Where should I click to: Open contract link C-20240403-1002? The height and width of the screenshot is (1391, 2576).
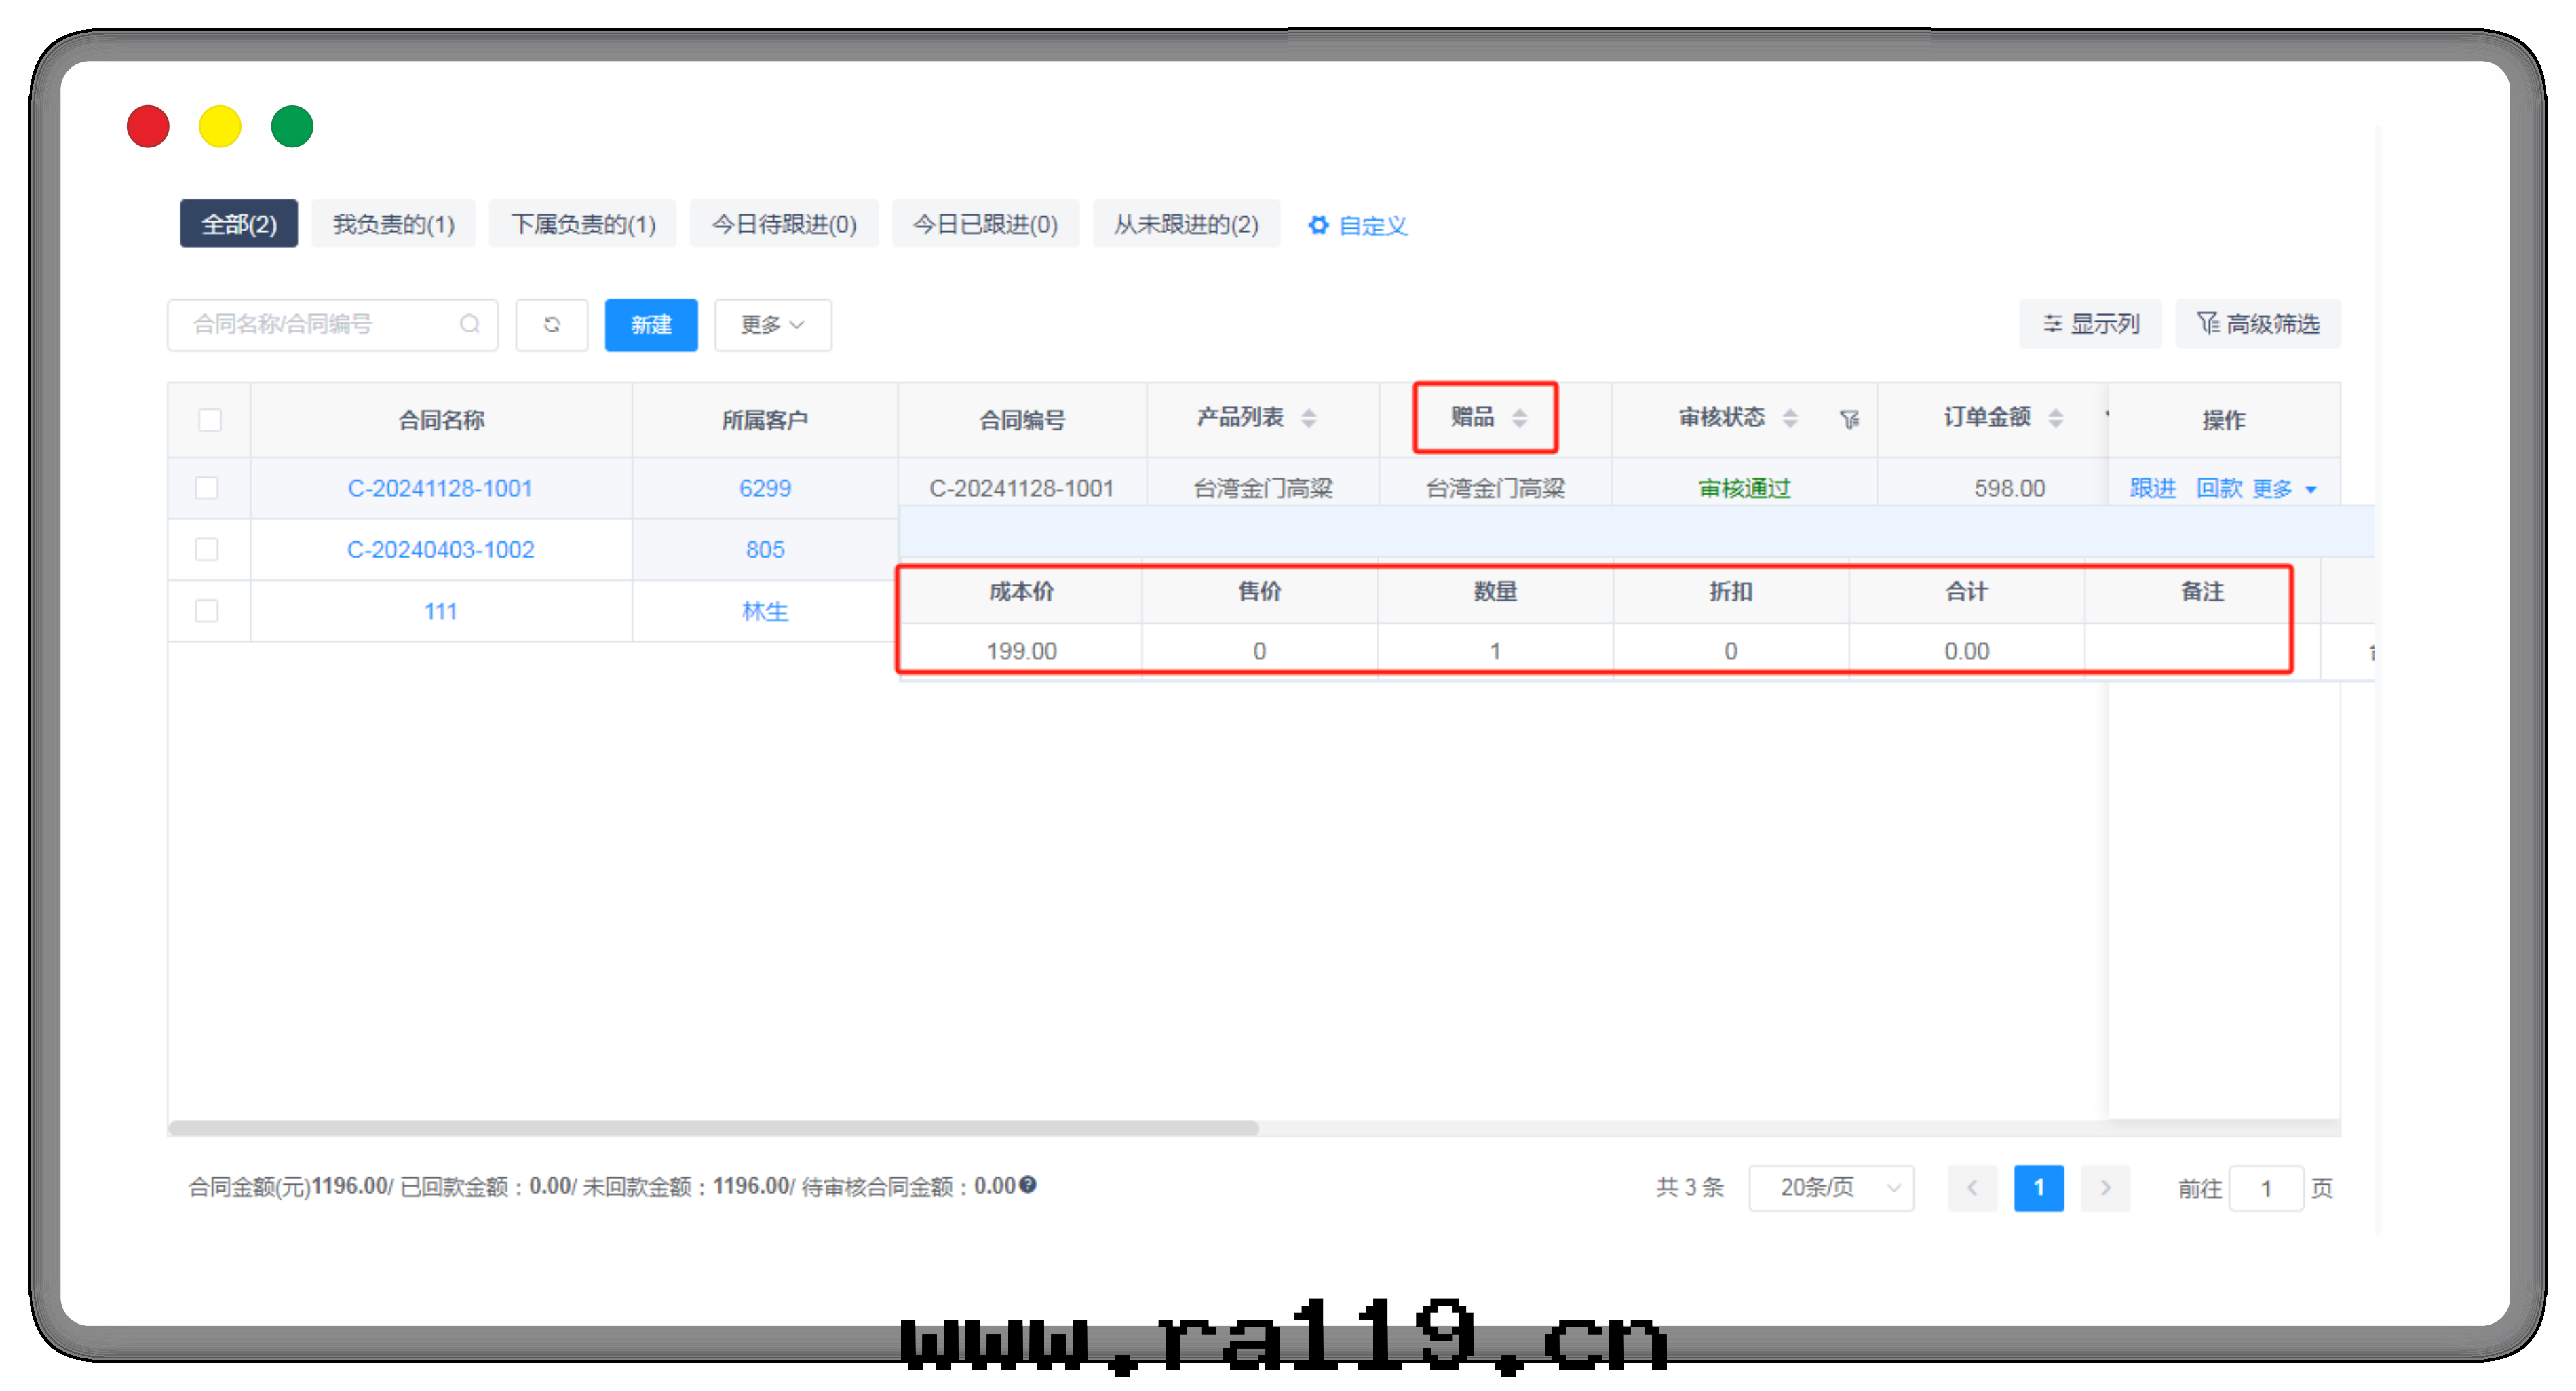coord(440,549)
